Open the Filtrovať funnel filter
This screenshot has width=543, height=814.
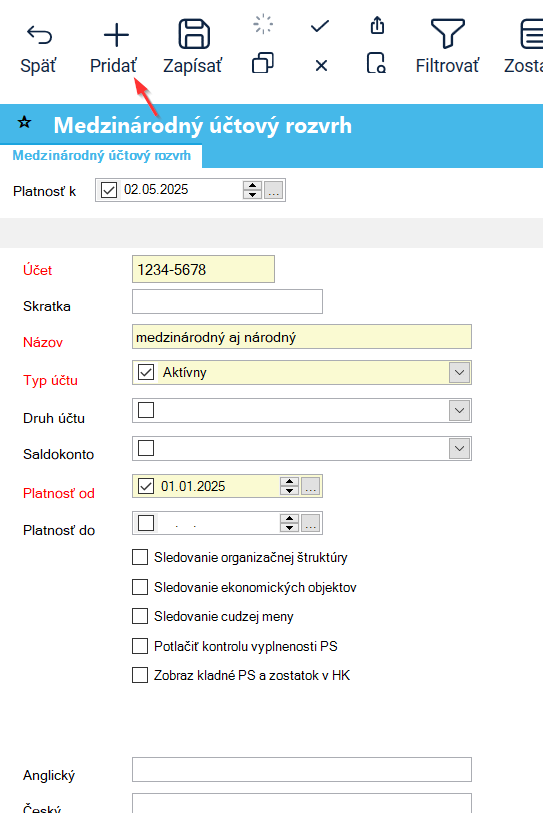click(447, 34)
